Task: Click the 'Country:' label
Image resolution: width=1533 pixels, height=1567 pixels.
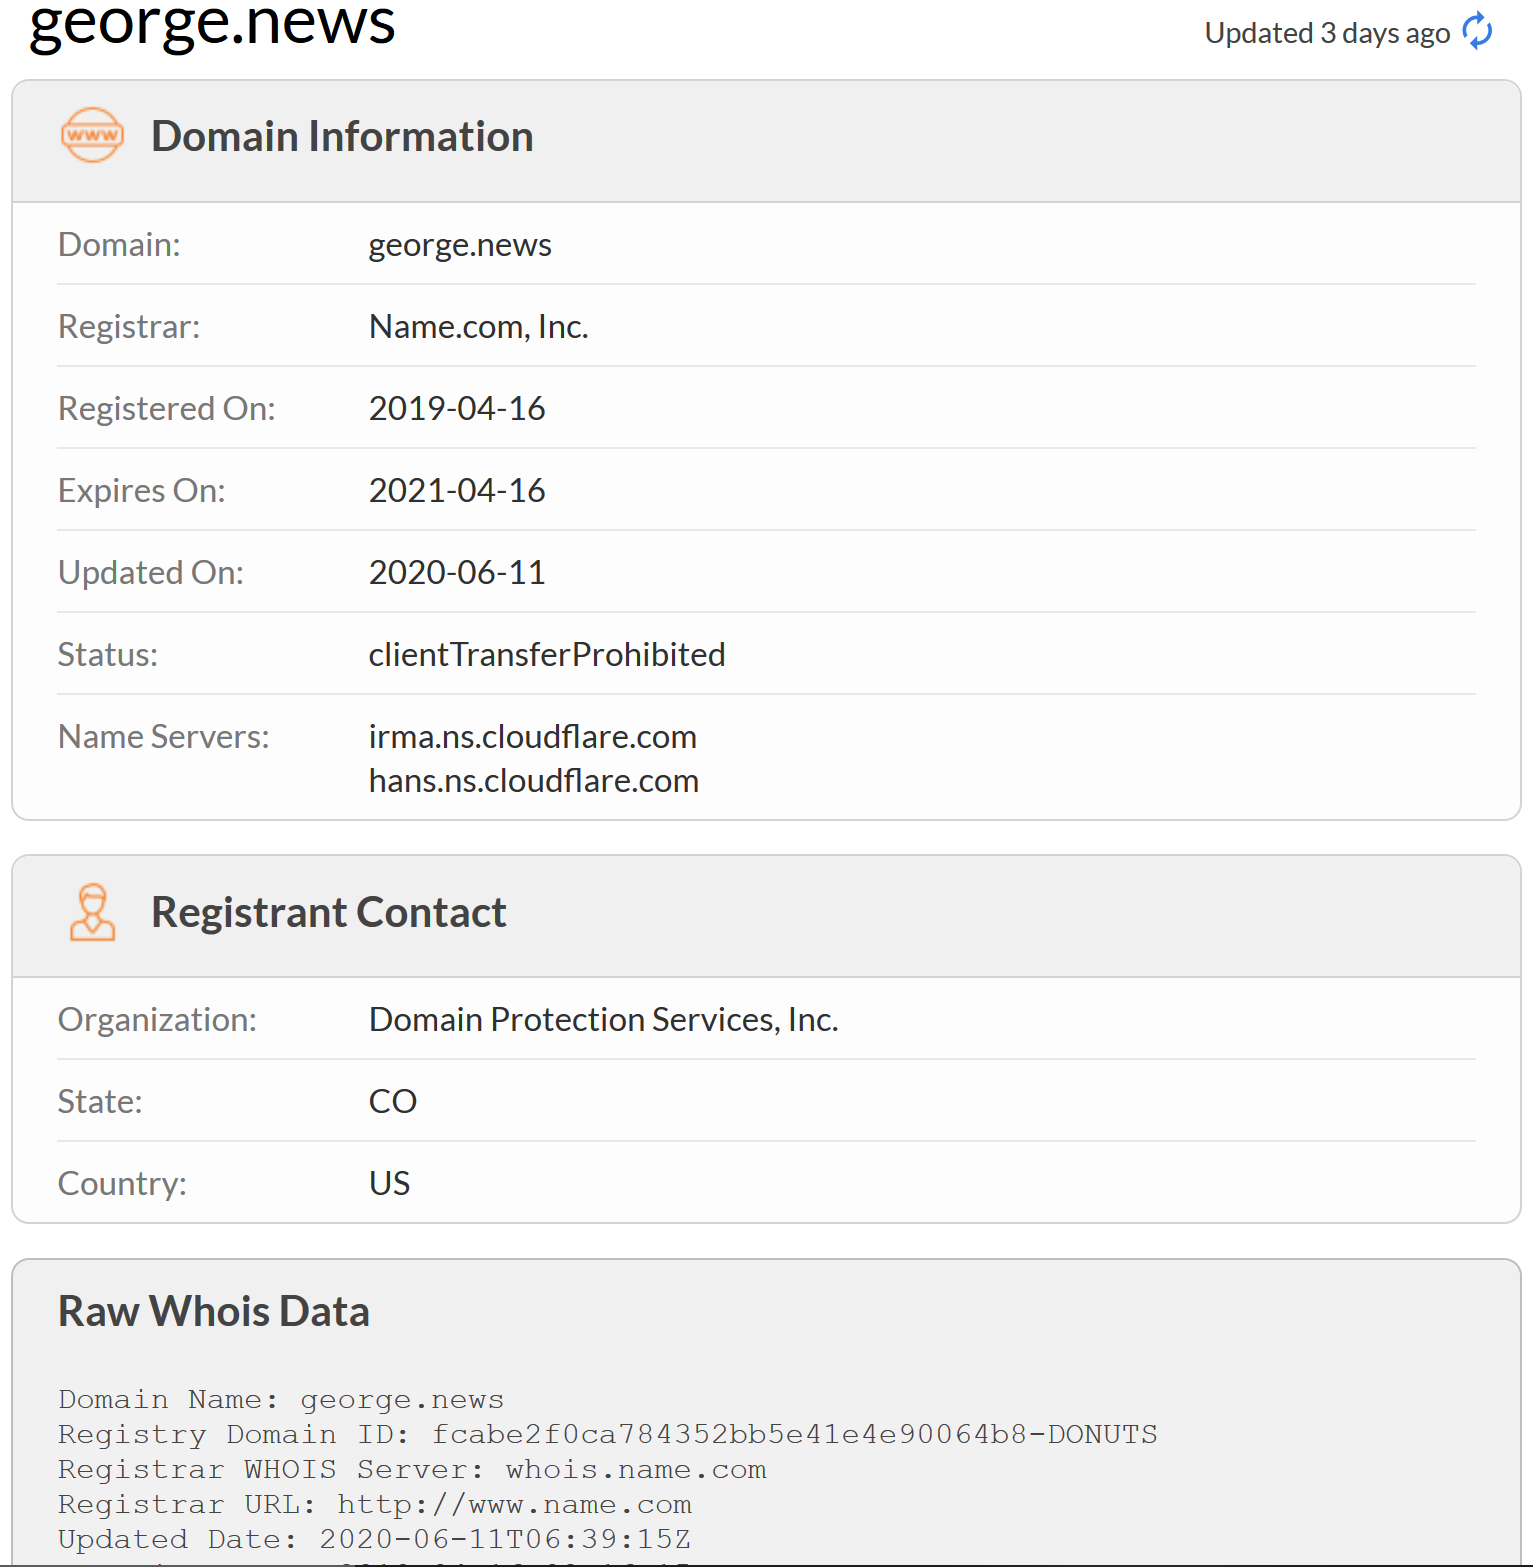Action: pyautogui.click(x=123, y=1184)
